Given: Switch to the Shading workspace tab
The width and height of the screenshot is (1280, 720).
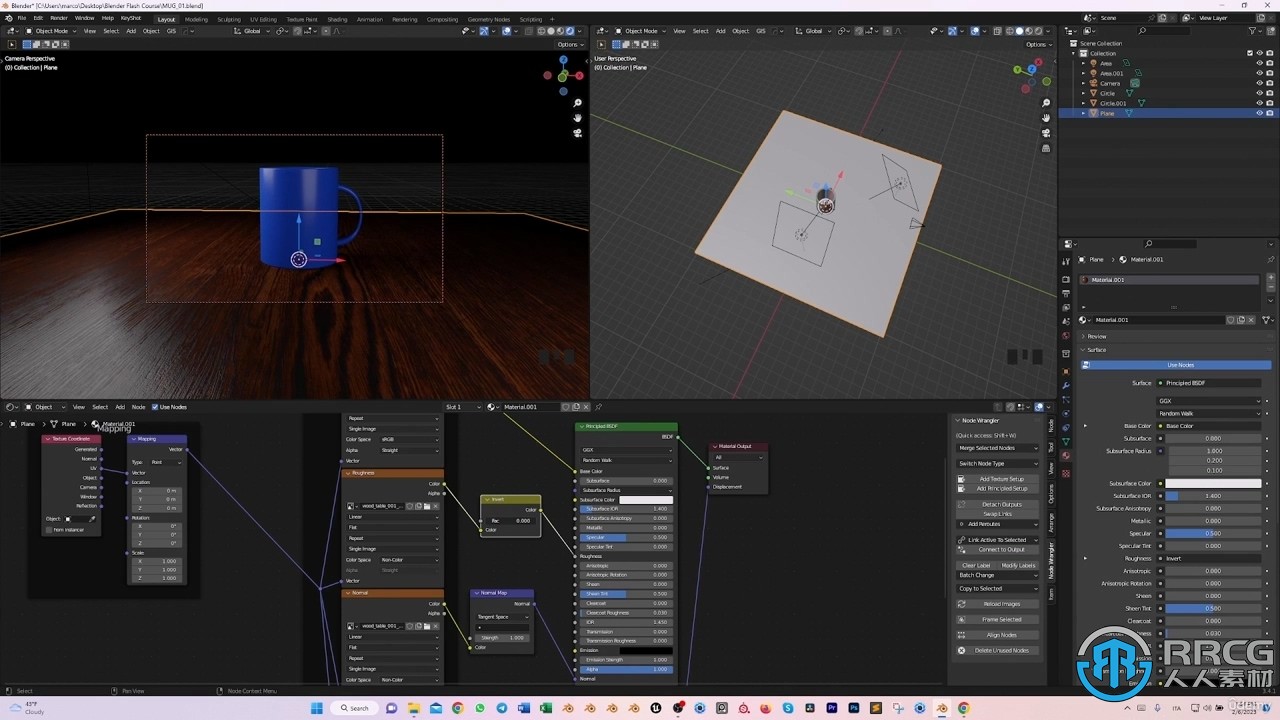Looking at the screenshot, I should pyautogui.click(x=337, y=19).
